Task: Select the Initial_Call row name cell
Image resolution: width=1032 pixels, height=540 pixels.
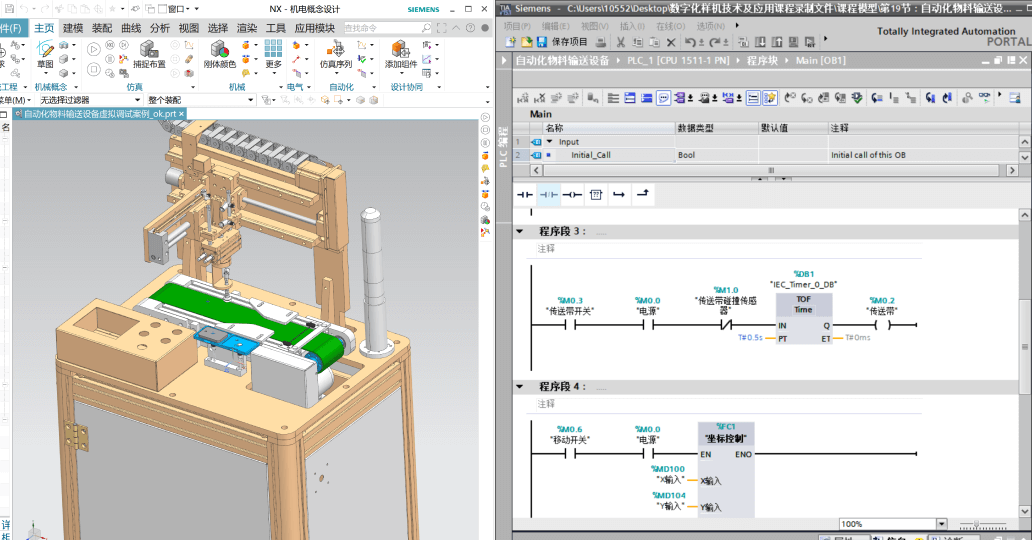Action: tap(609, 155)
